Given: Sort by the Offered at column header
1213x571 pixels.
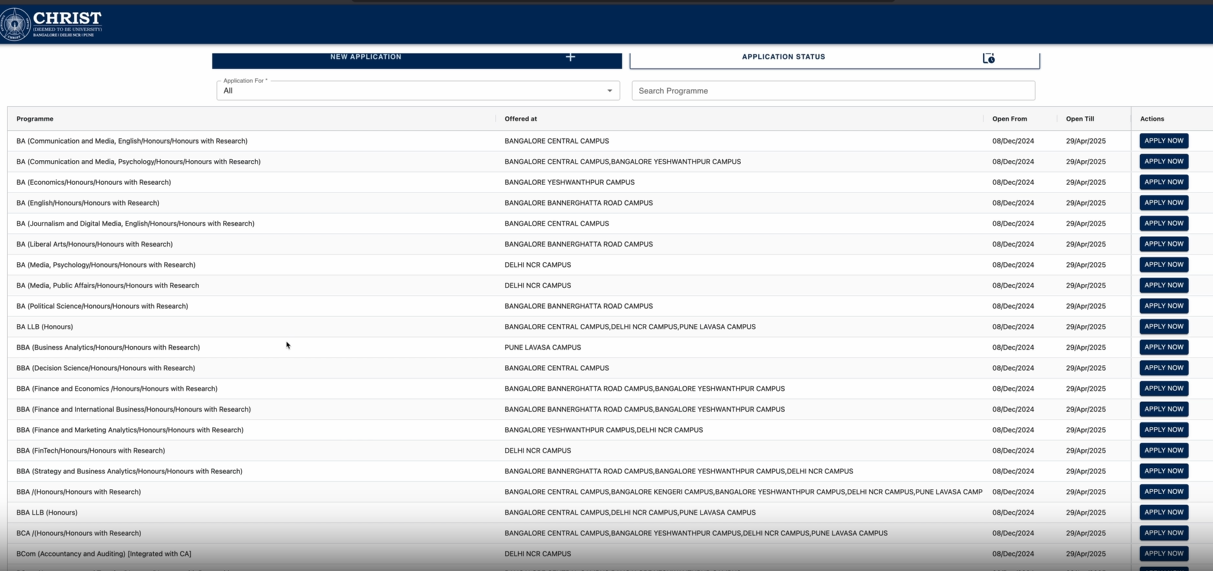Looking at the screenshot, I should click(520, 119).
